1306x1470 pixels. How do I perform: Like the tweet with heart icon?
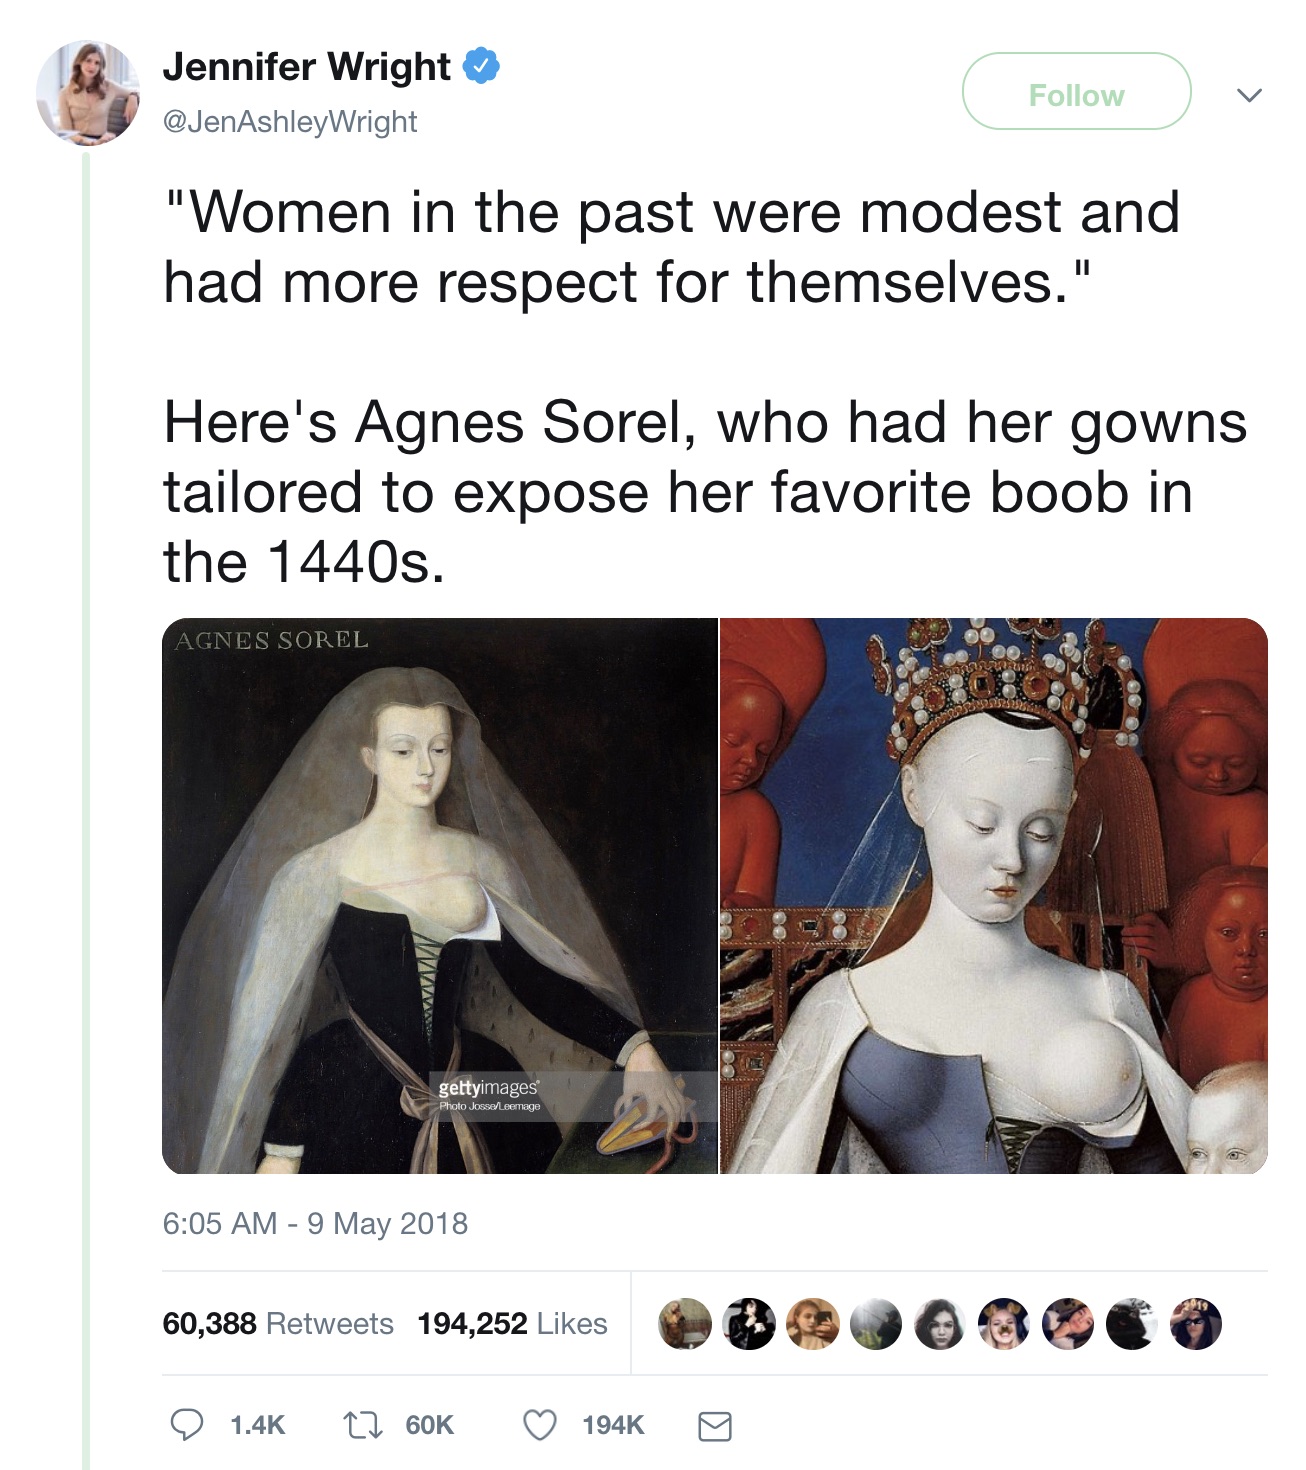coord(540,1425)
